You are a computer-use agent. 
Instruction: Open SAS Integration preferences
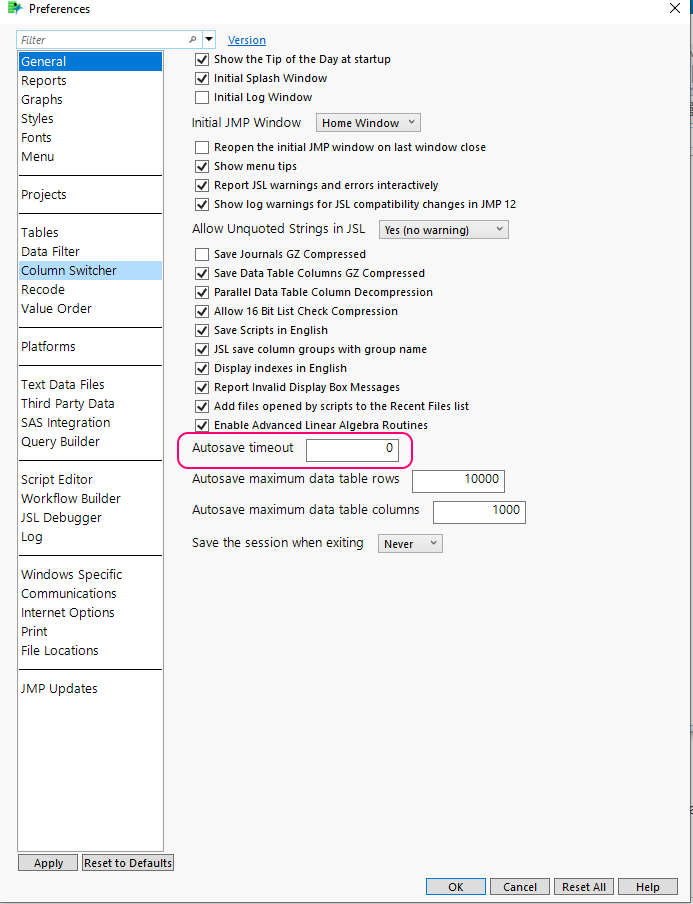pos(91,423)
